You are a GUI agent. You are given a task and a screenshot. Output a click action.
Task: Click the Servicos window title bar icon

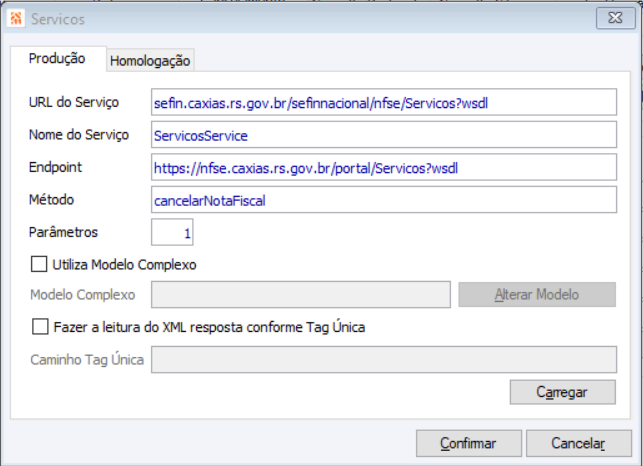pyautogui.click(x=16, y=18)
